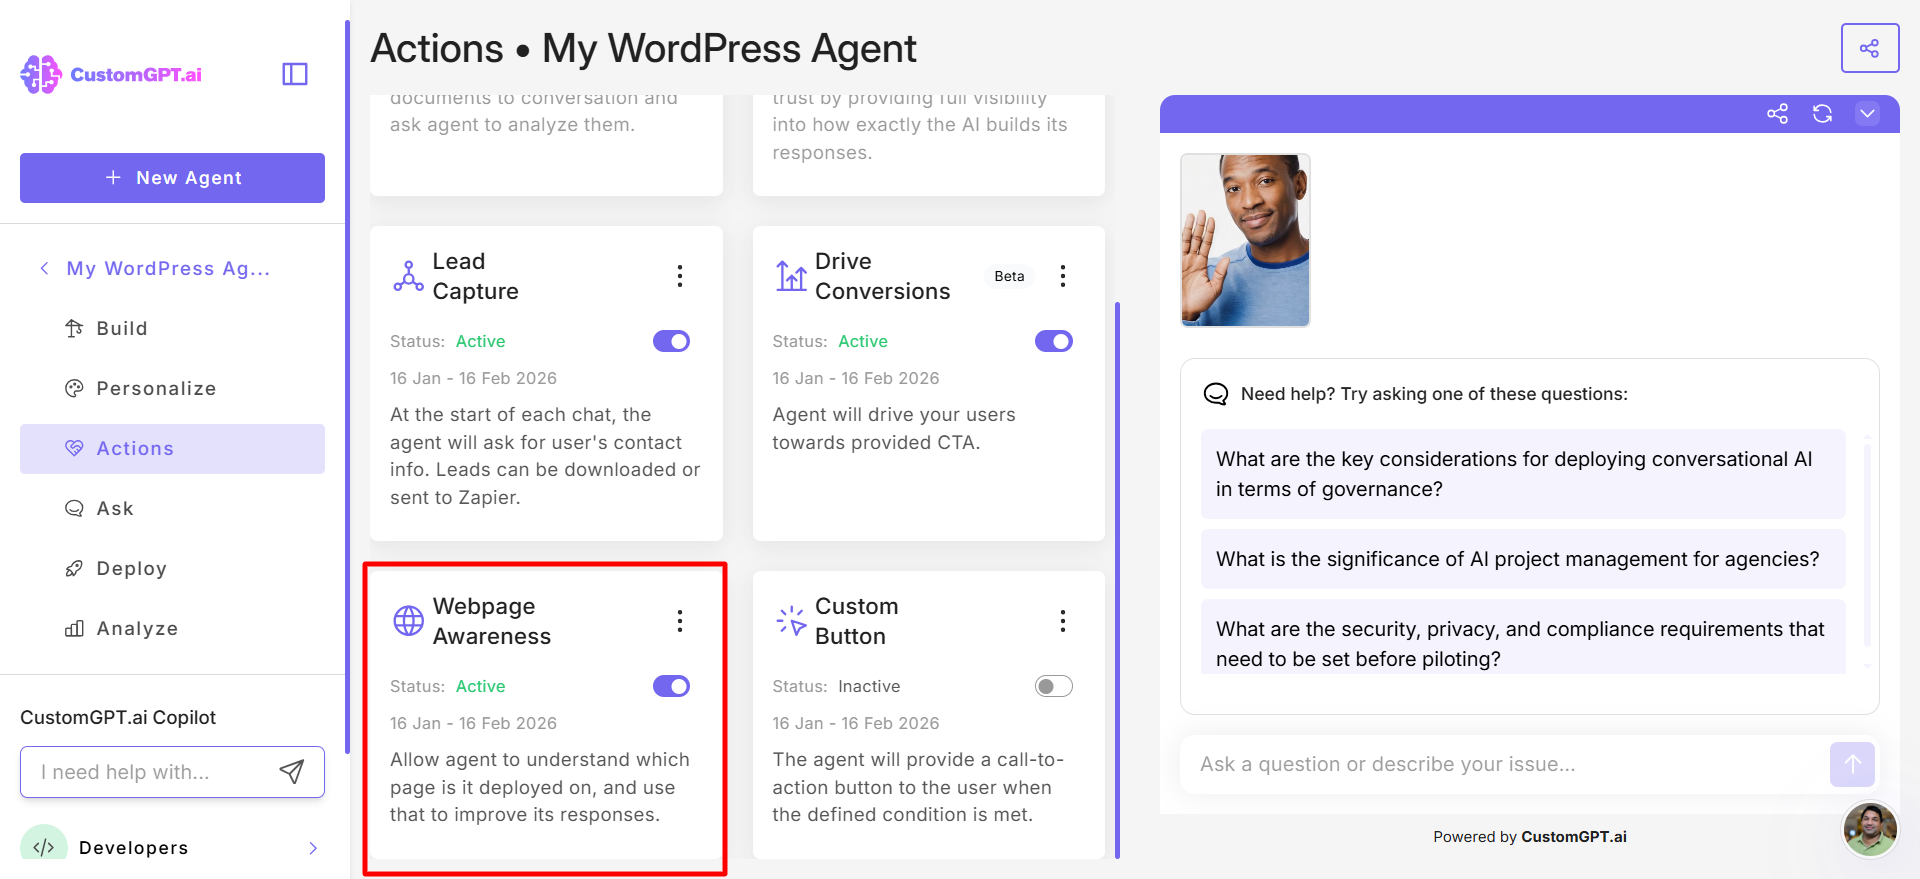Expand the Developers section arrow
Image resolution: width=1920 pixels, height=879 pixels.
pyautogui.click(x=313, y=848)
